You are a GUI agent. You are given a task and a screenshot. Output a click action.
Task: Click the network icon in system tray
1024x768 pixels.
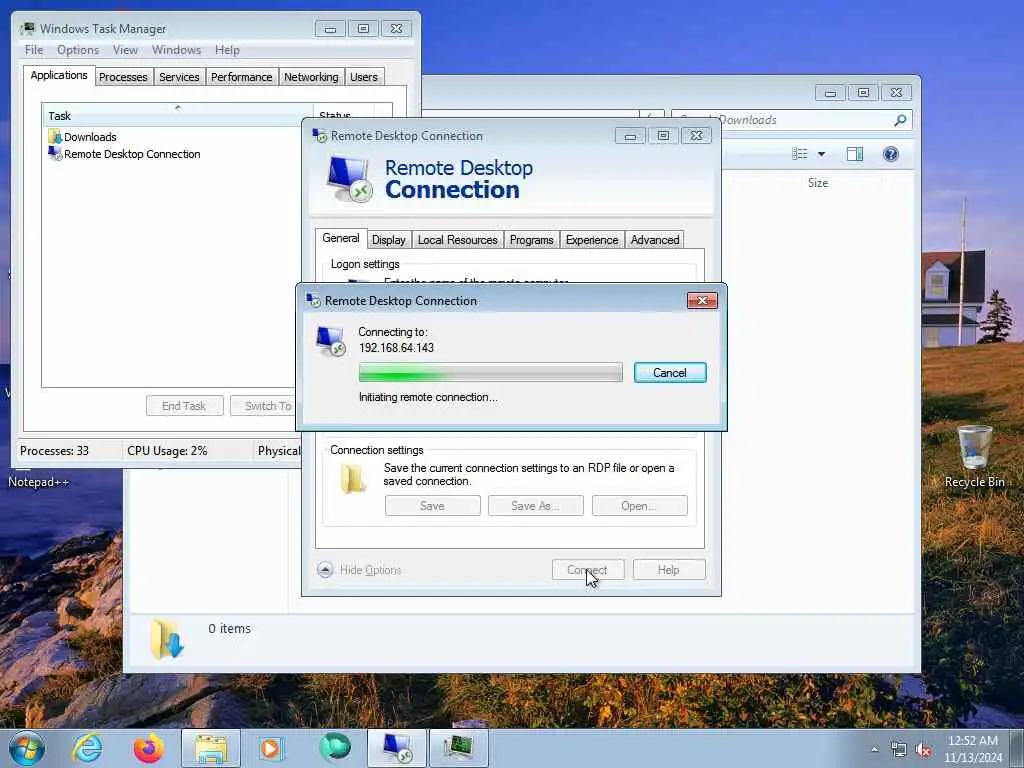click(899, 750)
